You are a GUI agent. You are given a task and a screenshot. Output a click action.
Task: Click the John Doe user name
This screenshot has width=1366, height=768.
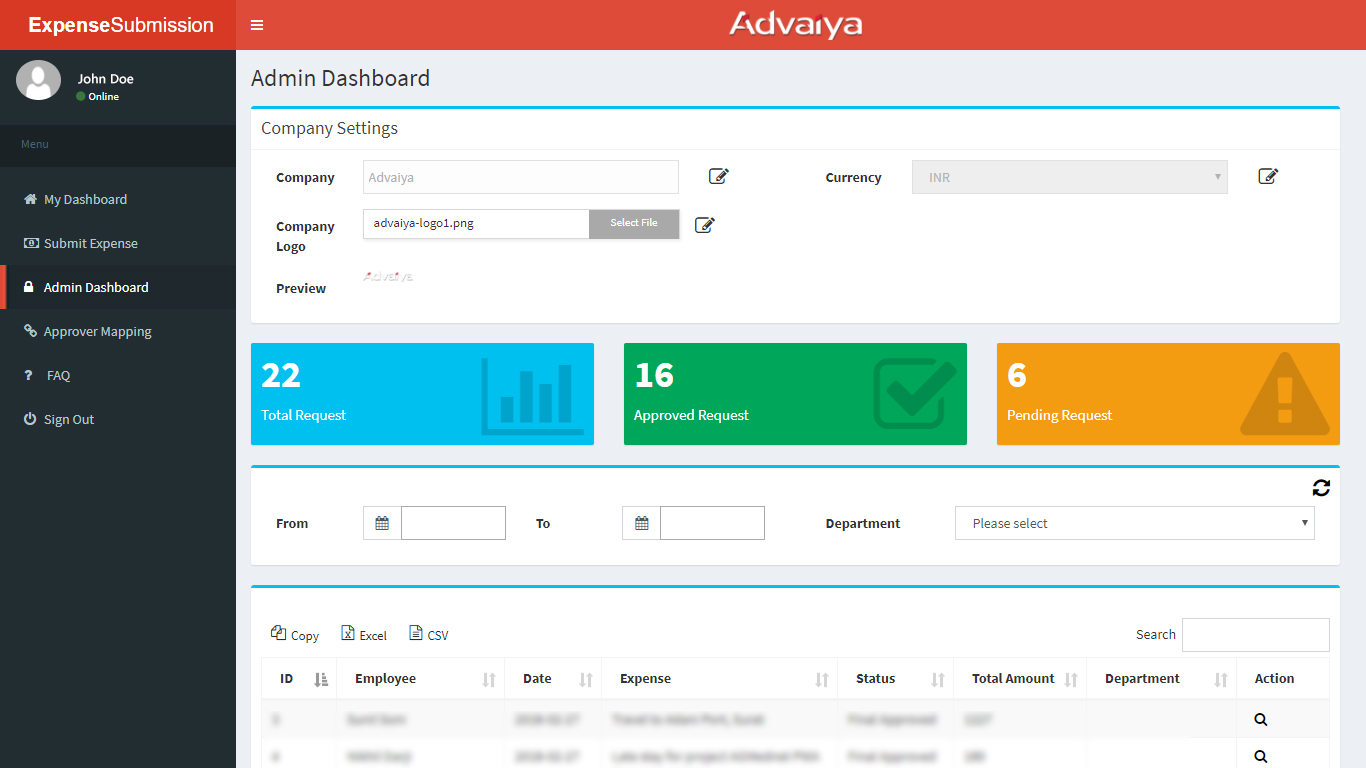[105, 79]
